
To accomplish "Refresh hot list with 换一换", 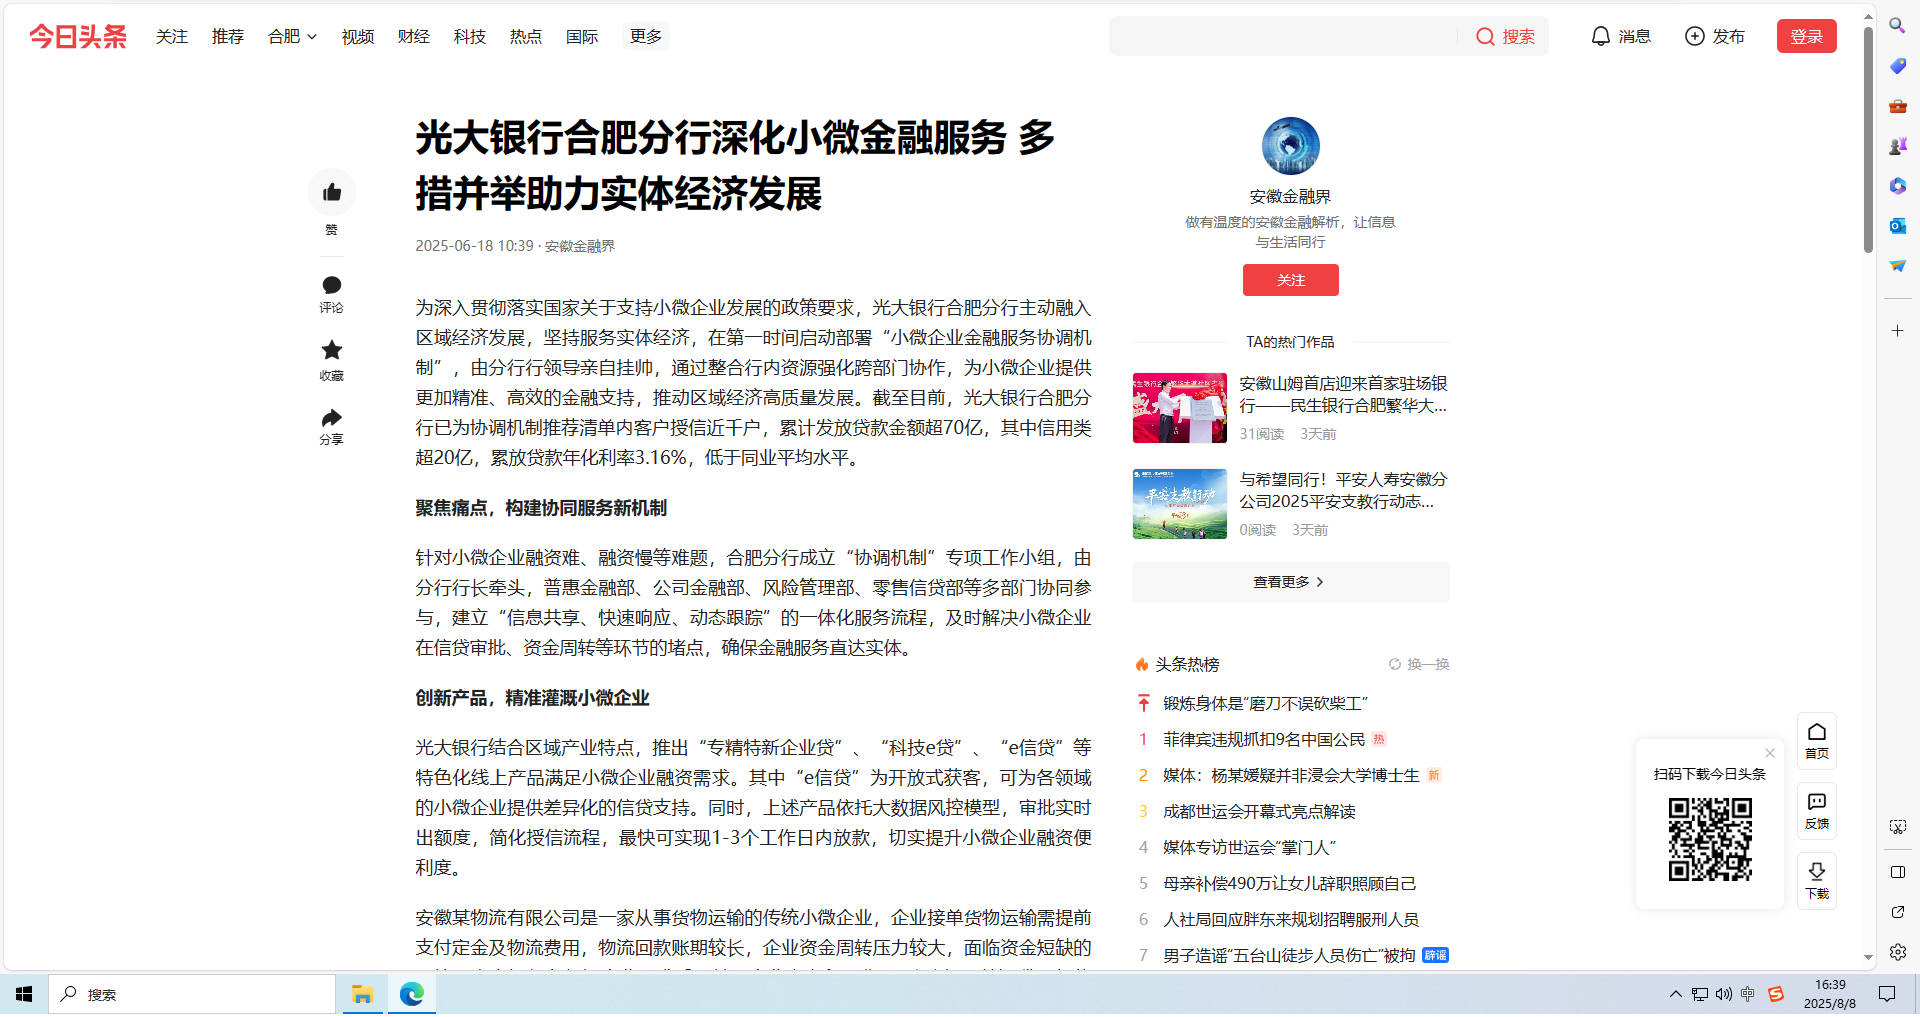I will [x=1419, y=664].
